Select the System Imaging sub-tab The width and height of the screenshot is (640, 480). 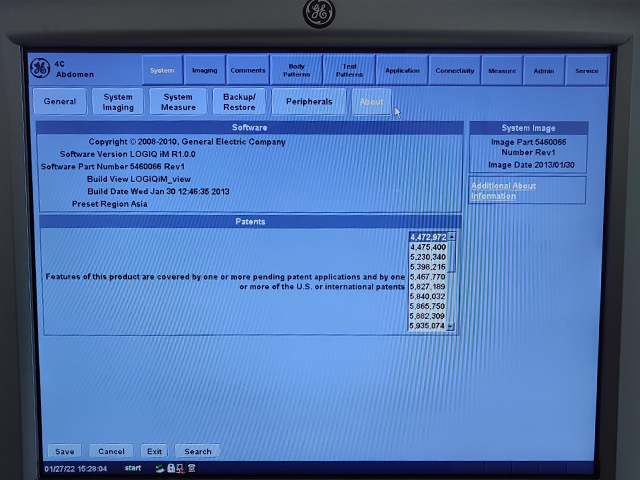pos(118,102)
